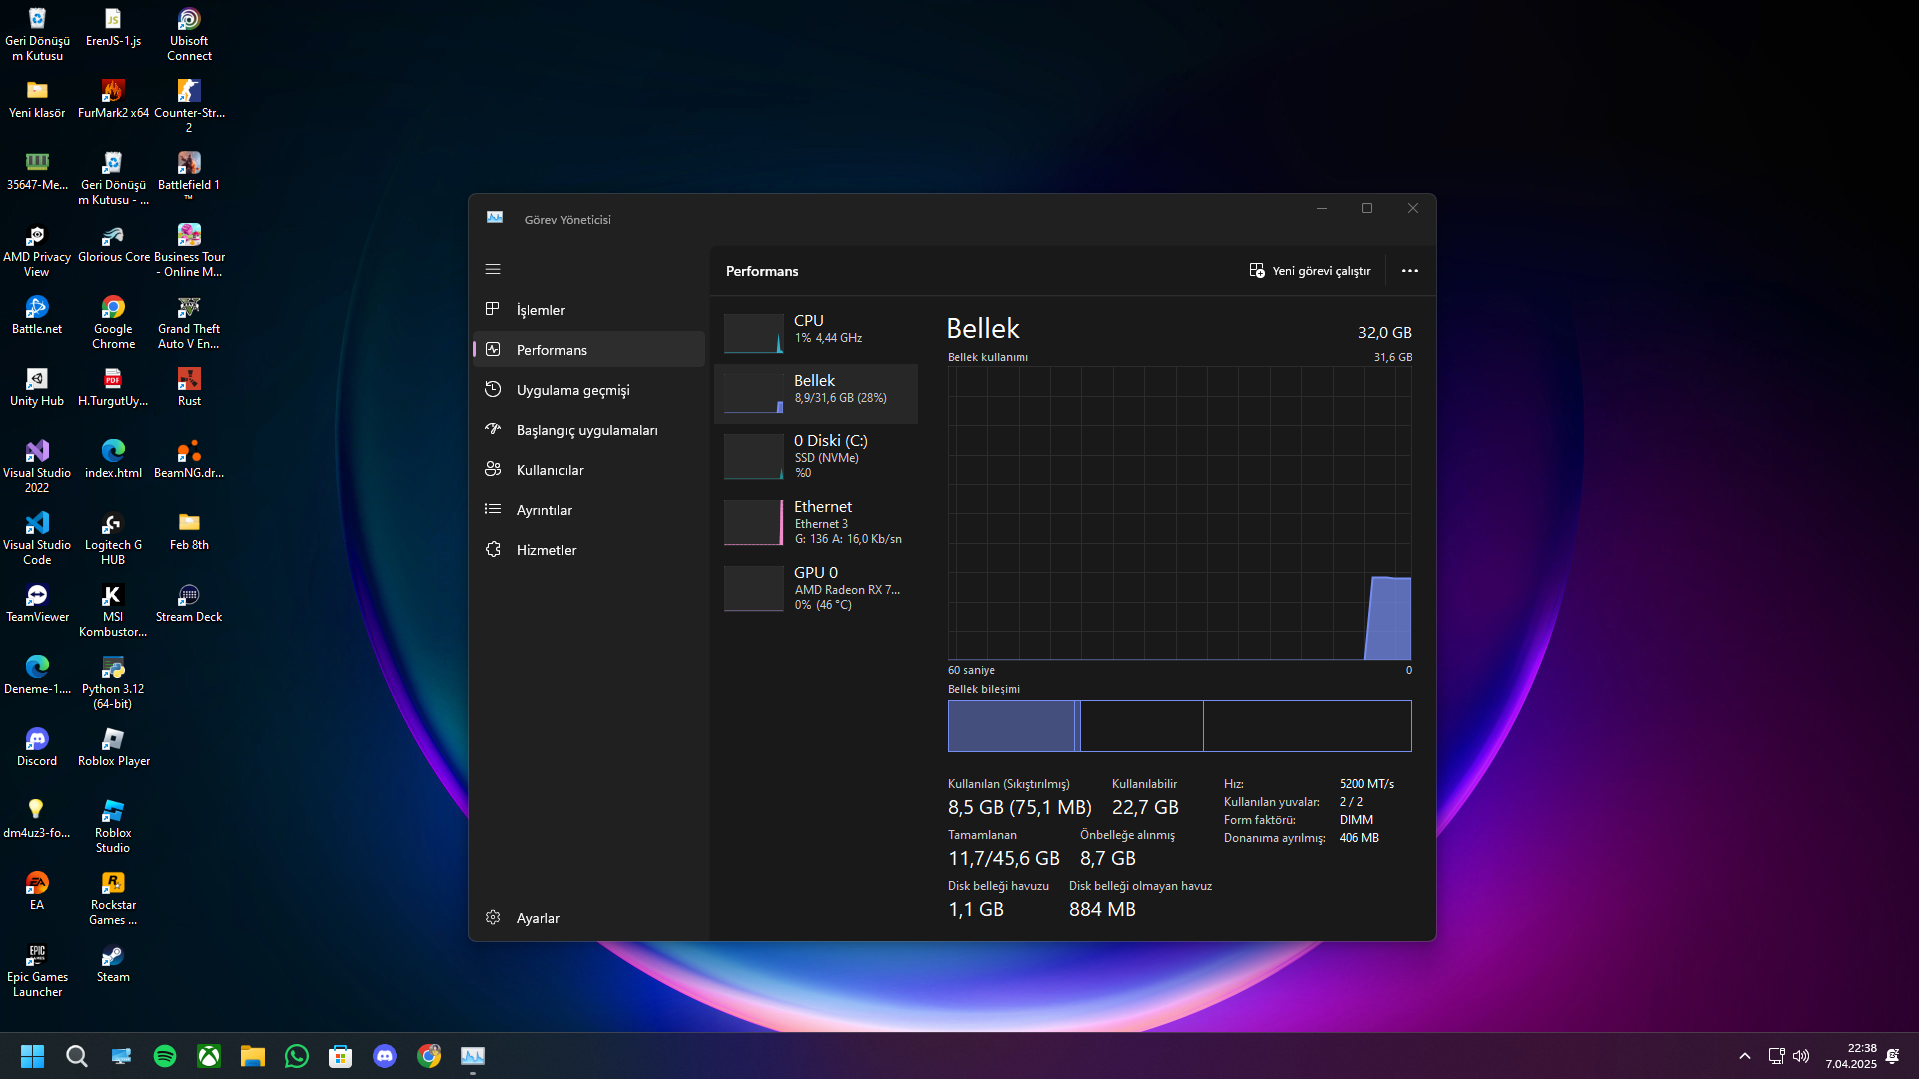The height and width of the screenshot is (1079, 1919).
Task: Select the Epic Games Launcher icon
Action: (x=37, y=970)
